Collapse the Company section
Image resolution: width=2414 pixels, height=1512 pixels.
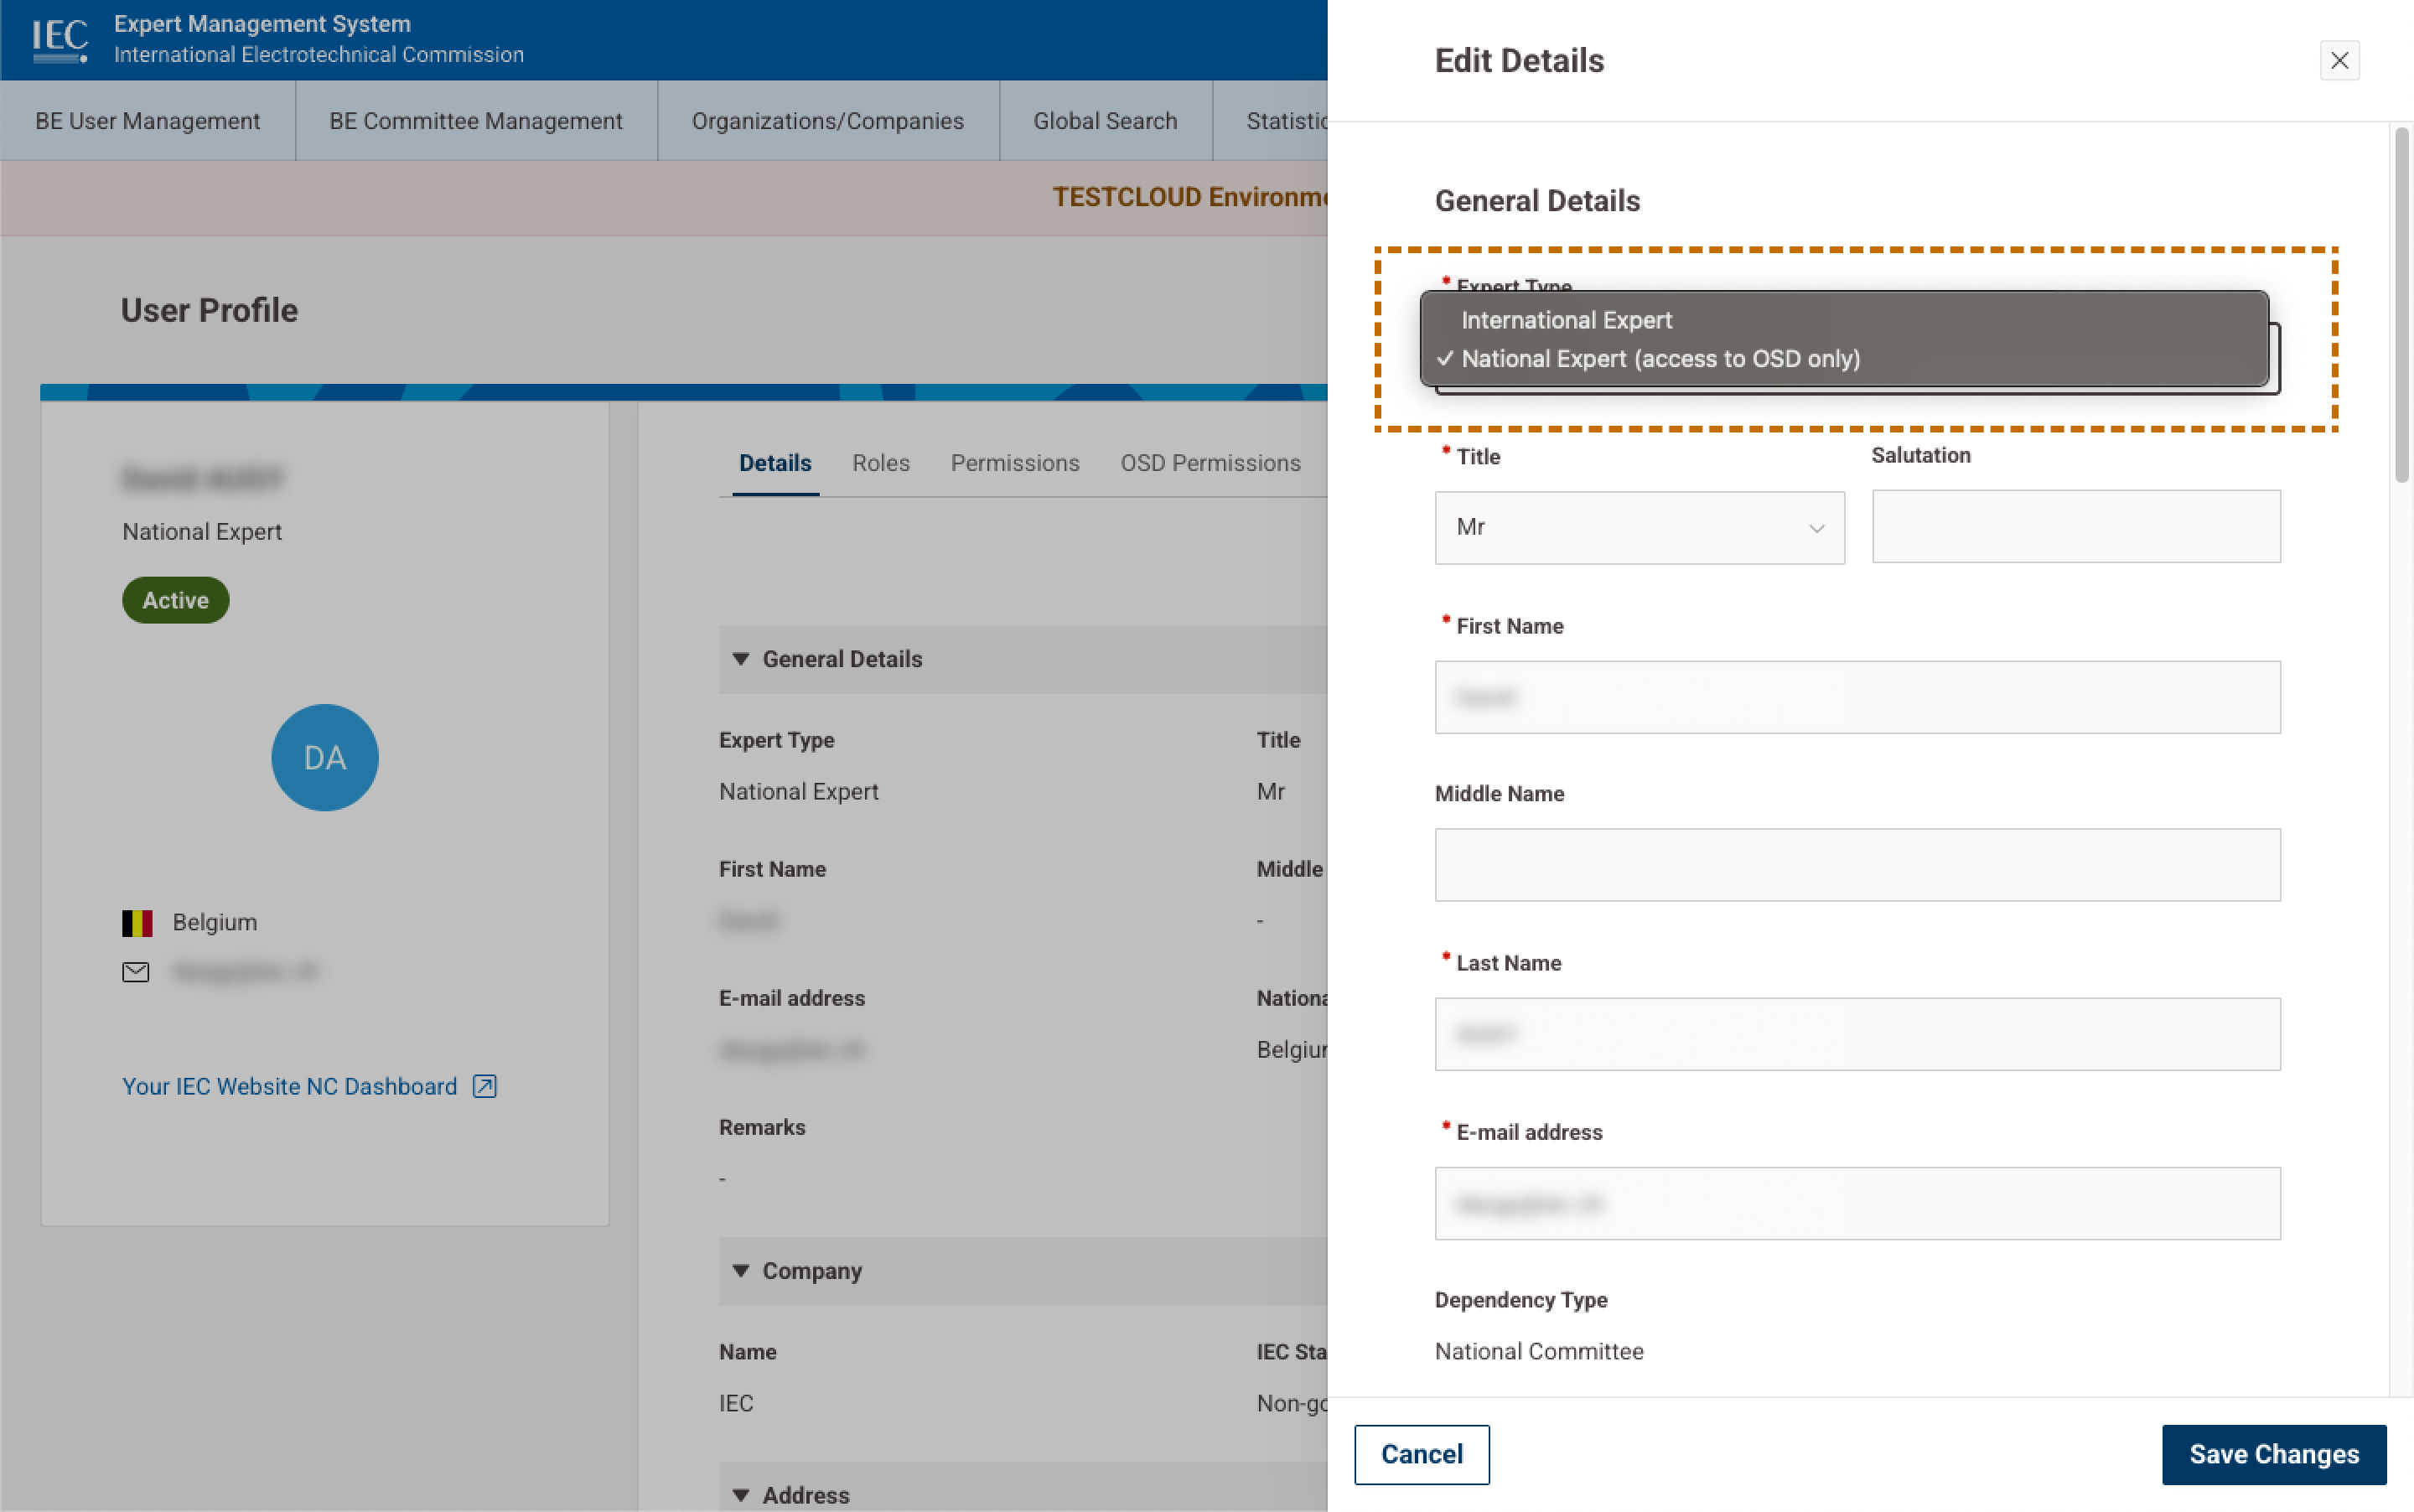740,1270
